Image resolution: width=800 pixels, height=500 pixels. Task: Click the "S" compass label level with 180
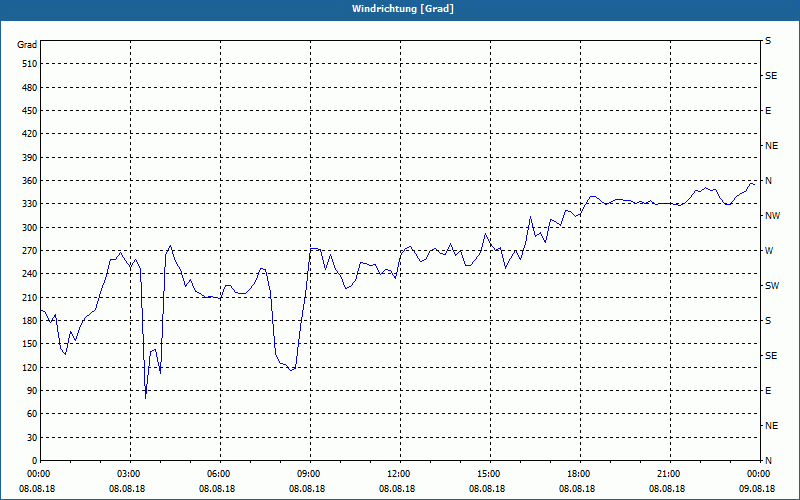tap(768, 321)
